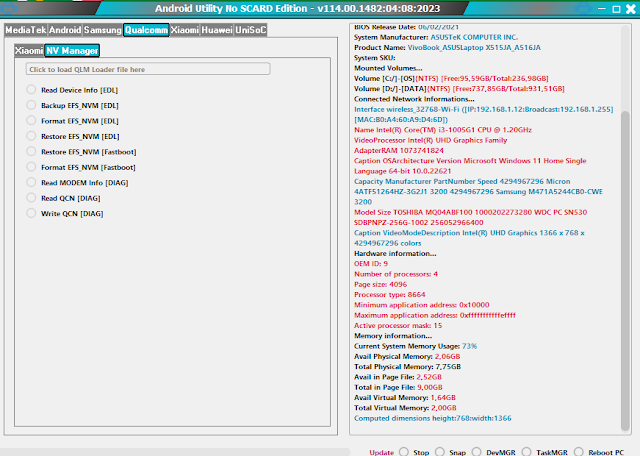Screen dimensions: 640x456
Task: Click 'Computed dimensions height:768:width:1366' line
Action: pyautogui.click(x=433, y=418)
